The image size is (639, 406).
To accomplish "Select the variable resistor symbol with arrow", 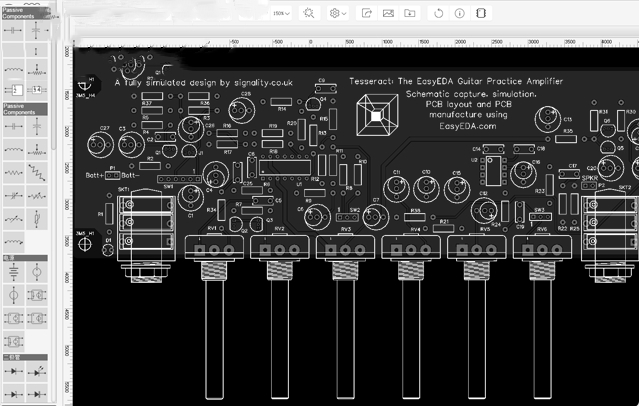I will pyautogui.click(x=37, y=196).
